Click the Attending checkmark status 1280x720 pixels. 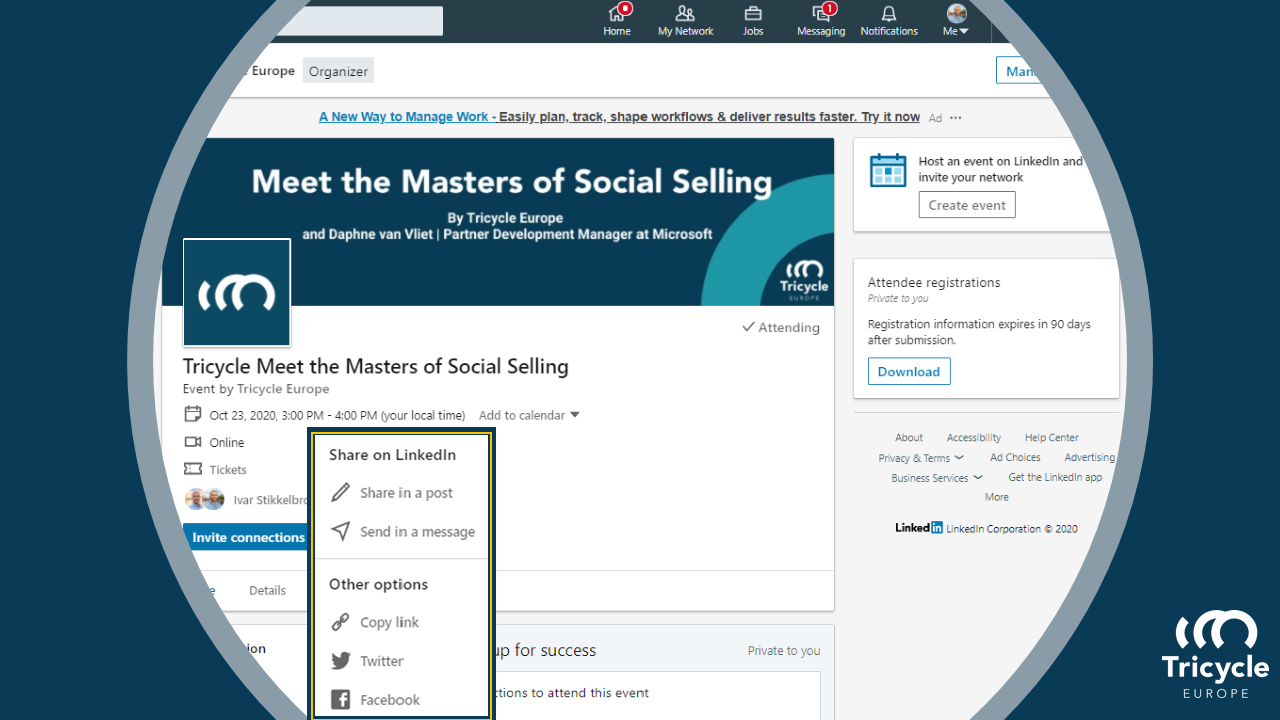click(x=781, y=327)
